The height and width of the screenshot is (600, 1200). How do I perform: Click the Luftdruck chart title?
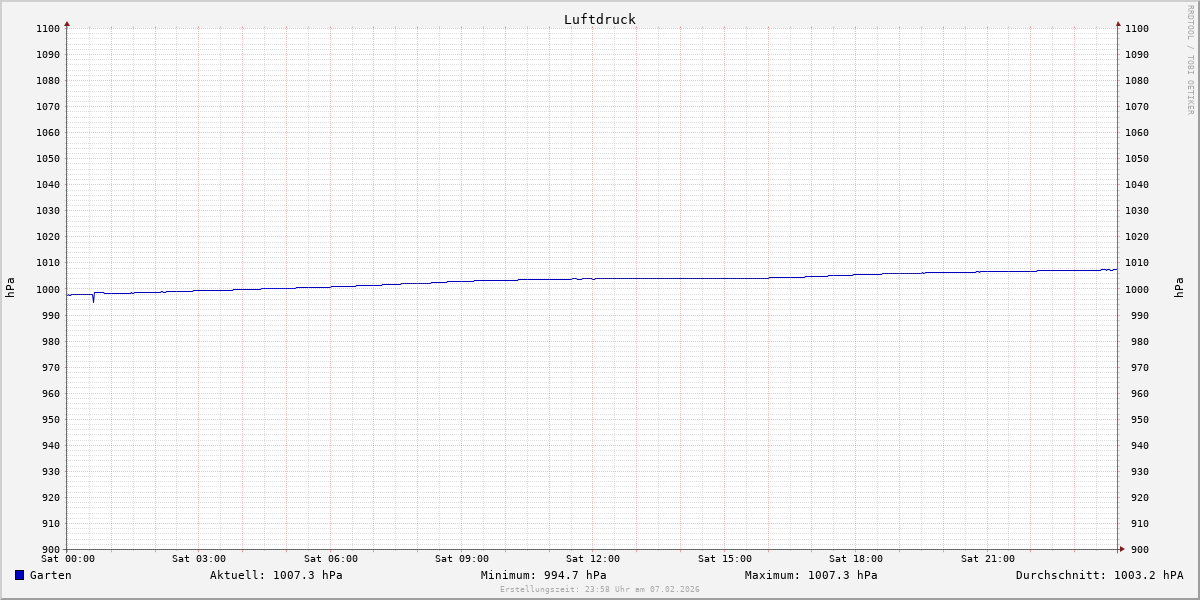(x=599, y=19)
